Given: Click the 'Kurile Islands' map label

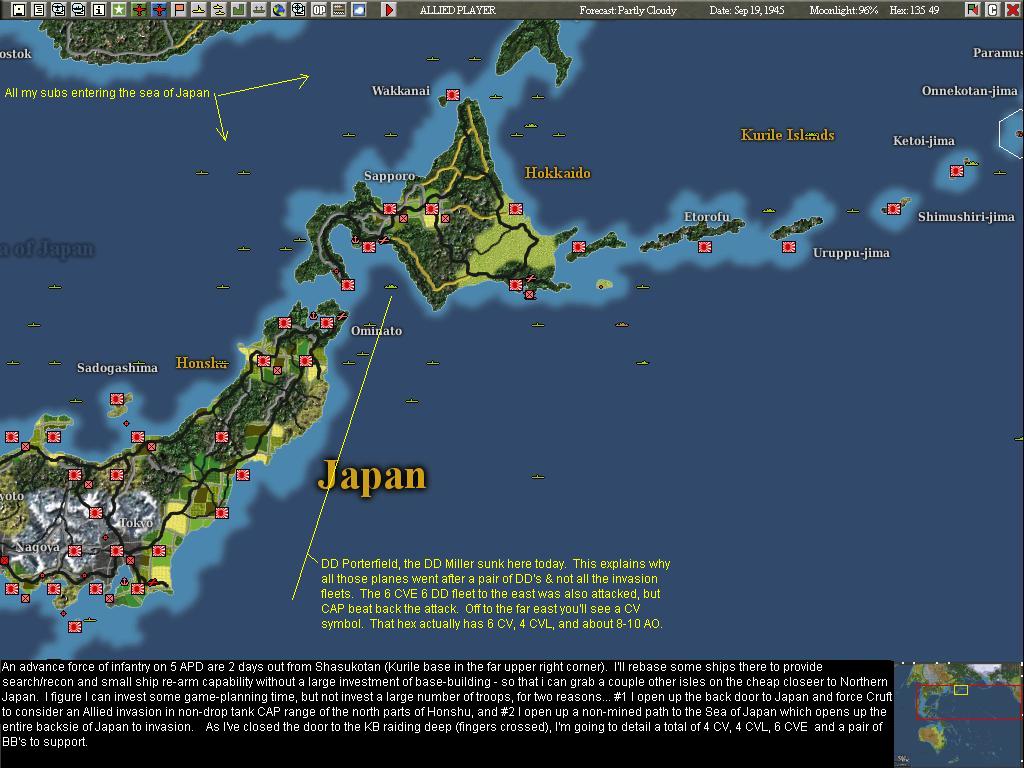Looking at the screenshot, I should click(x=788, y=135).
